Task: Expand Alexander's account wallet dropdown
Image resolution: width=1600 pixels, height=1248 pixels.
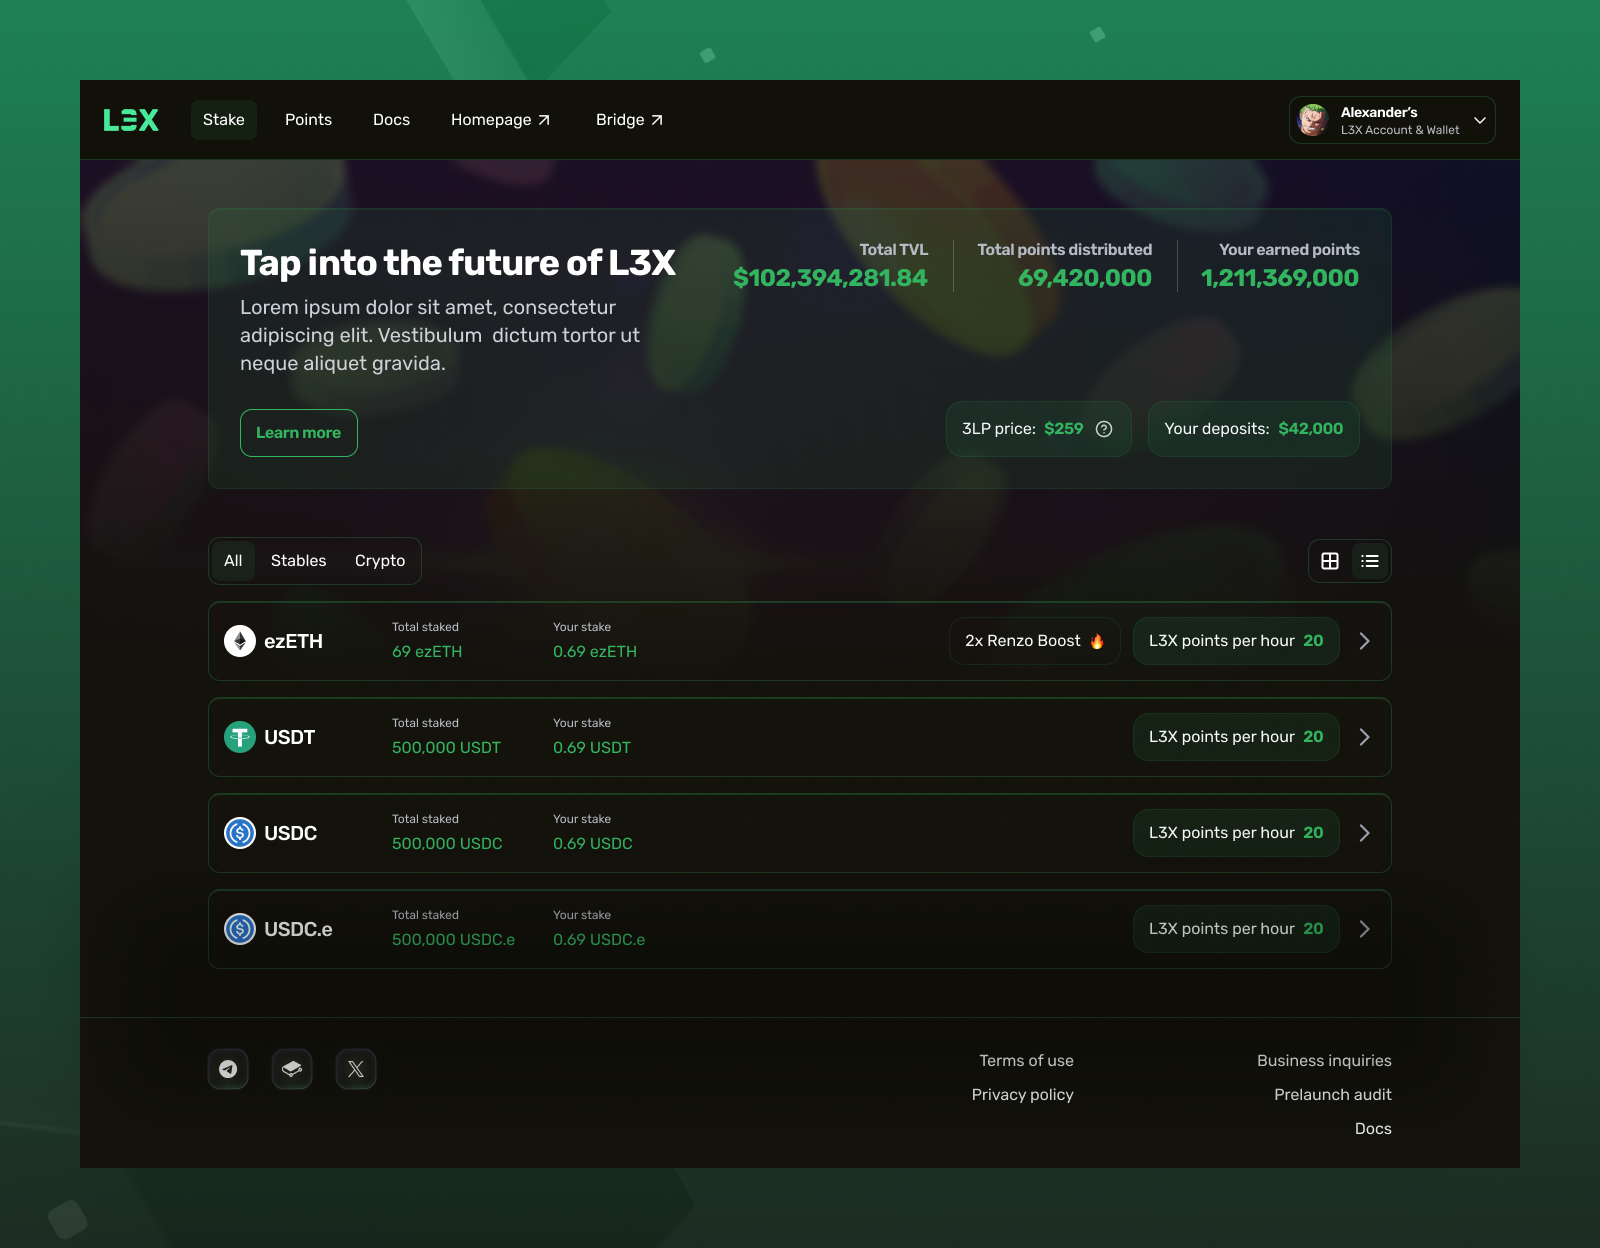Action: coord(1479,120)
